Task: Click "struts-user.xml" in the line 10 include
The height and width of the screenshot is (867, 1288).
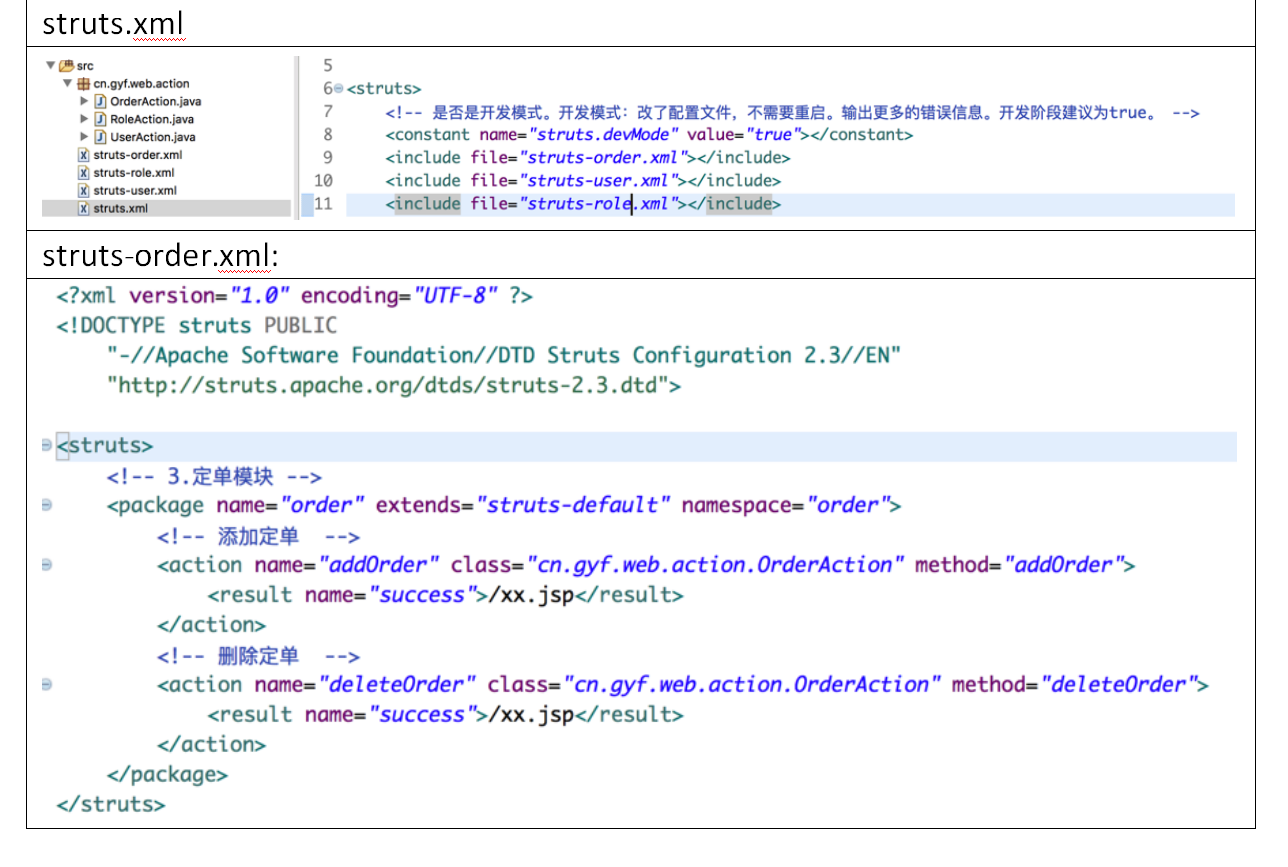Action: pyautogui.click(x=599, y=181)
